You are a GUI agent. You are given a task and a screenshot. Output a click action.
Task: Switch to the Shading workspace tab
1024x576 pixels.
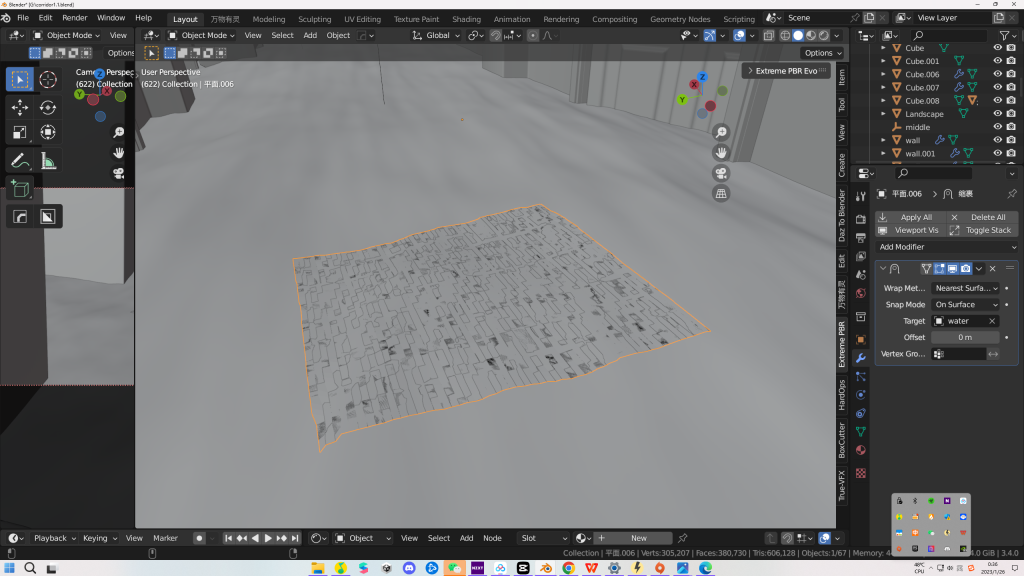click(466, 19)
